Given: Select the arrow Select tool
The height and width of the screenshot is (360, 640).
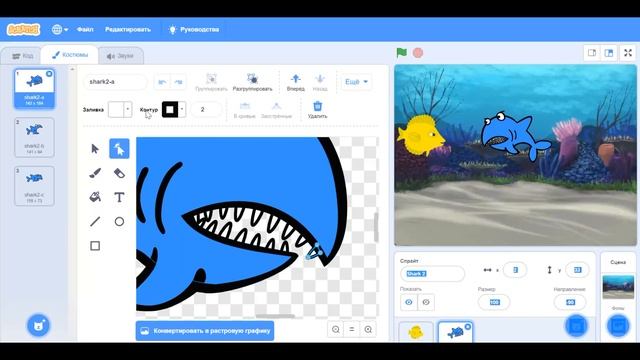Looking at the screenshot, I should [95, 149].
